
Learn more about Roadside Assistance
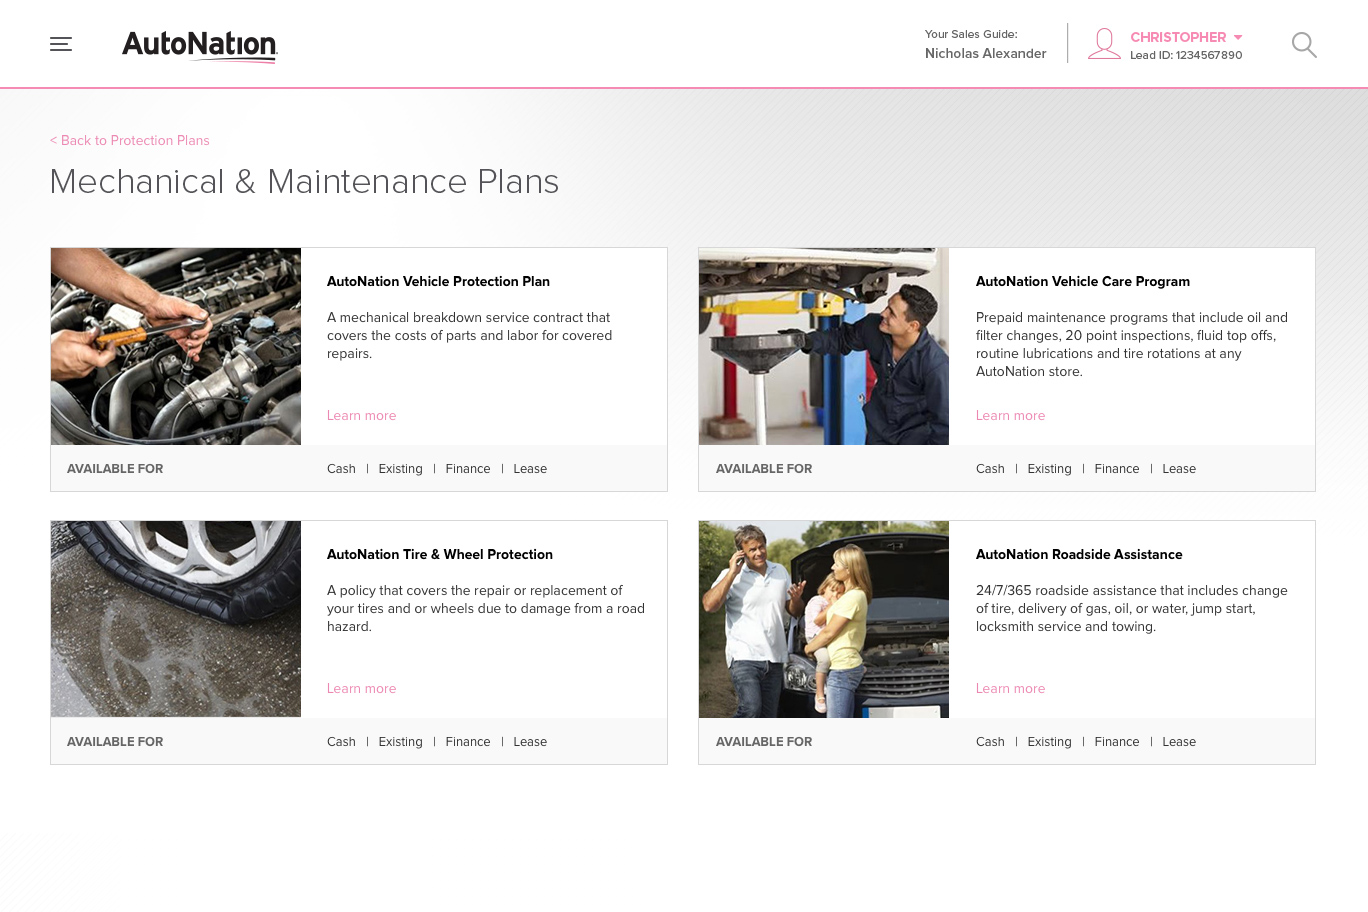[x=1010, y=688]
